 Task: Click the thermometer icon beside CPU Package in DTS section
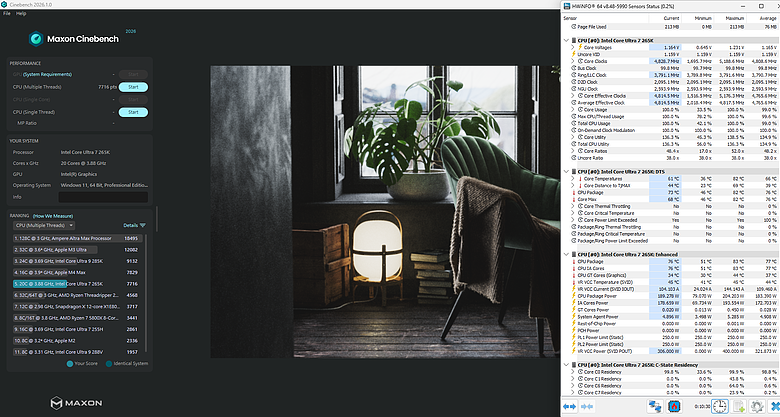pos(574,192)
